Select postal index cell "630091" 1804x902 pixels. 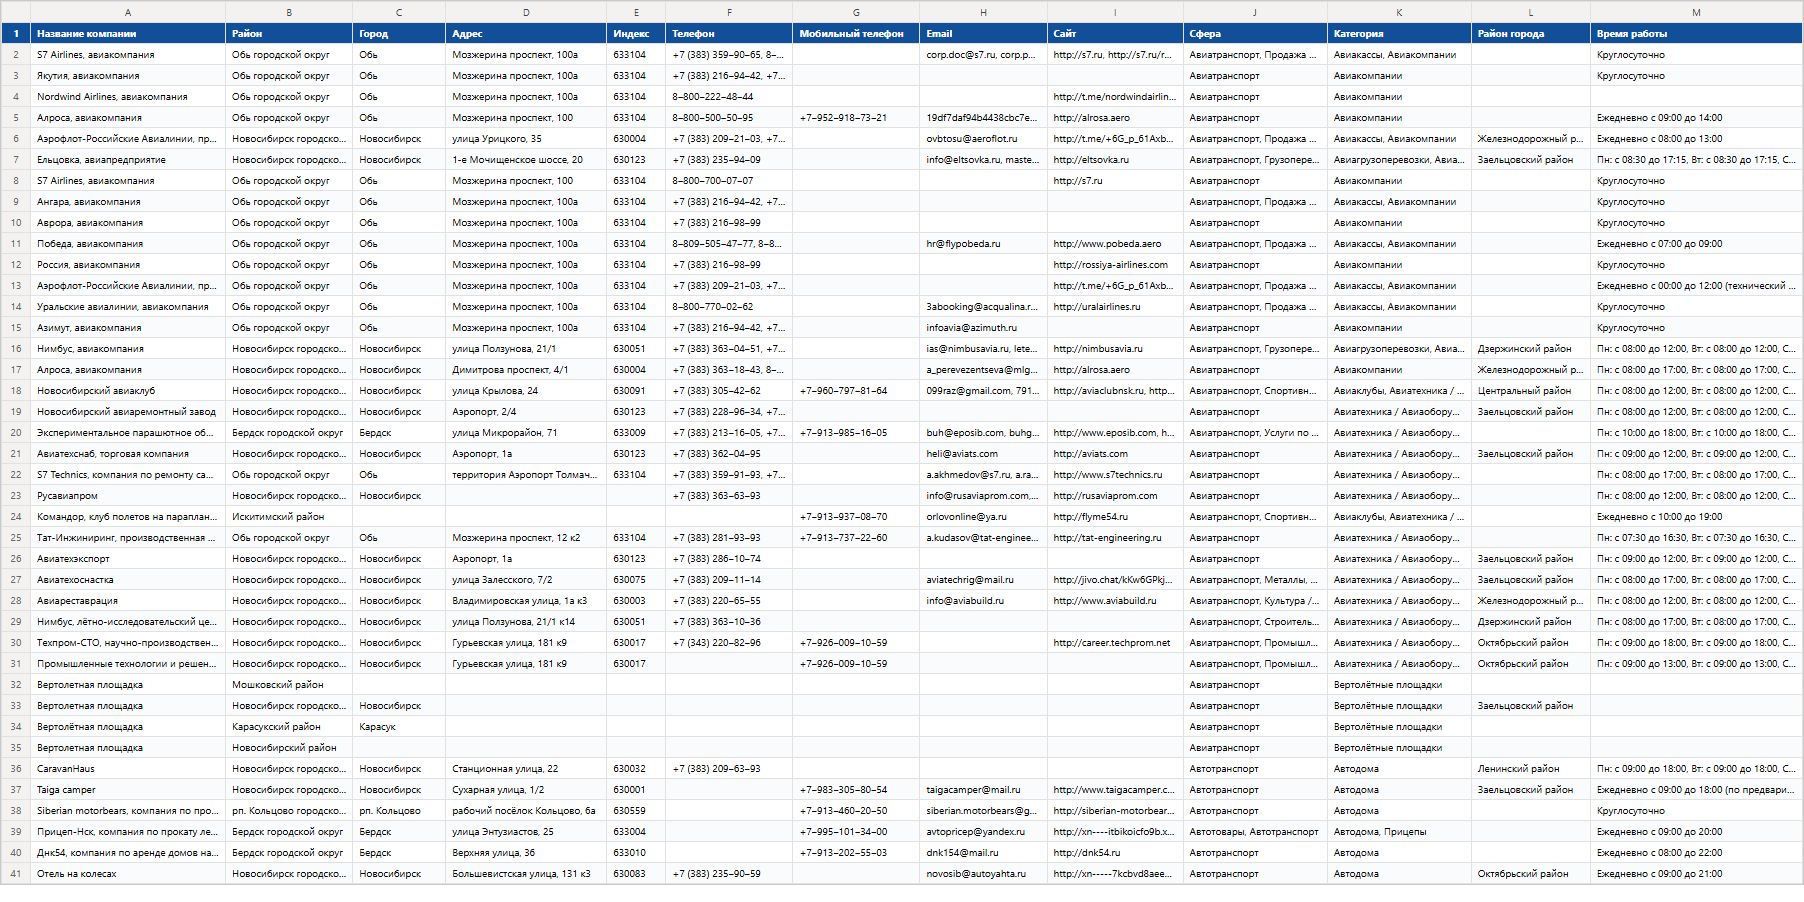point(636,391)
